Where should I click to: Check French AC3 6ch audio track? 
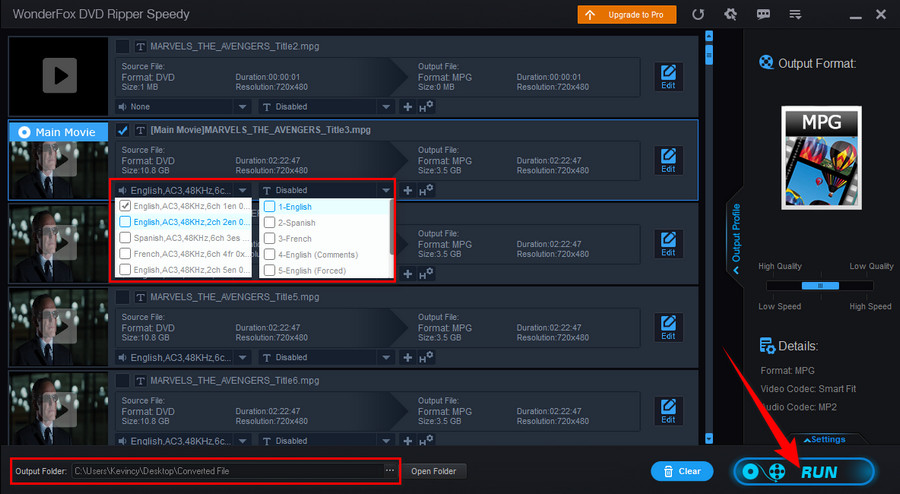pyautogui.click(x=125, y=254)
